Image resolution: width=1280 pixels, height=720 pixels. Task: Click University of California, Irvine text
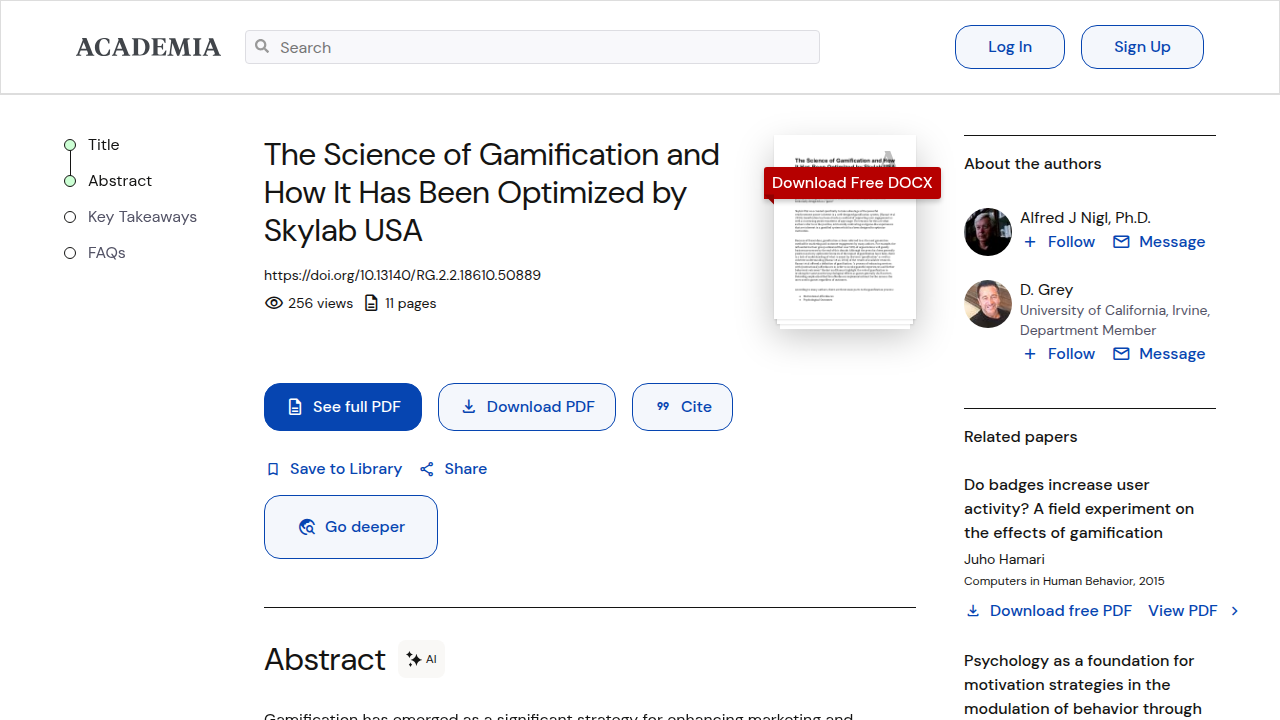click(x=1115, y=310)
